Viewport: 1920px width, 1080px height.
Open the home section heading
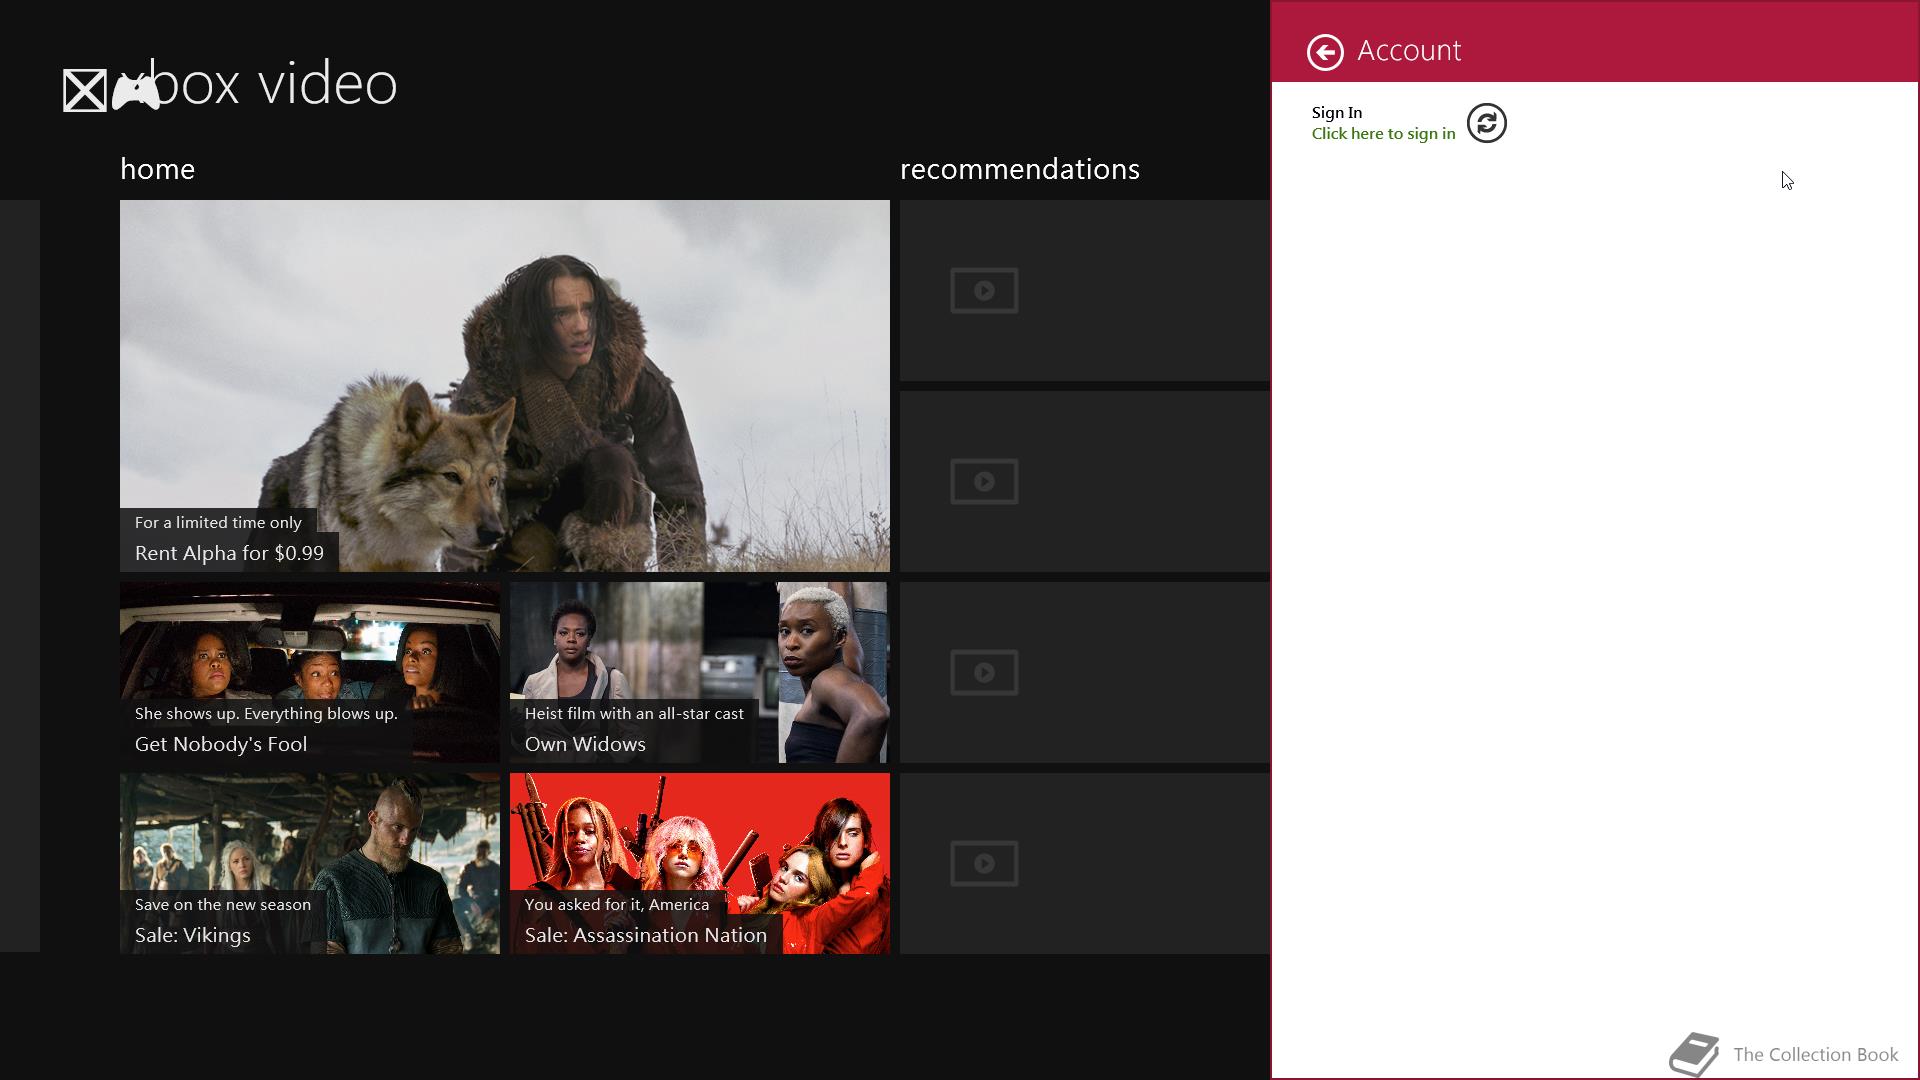157,169
